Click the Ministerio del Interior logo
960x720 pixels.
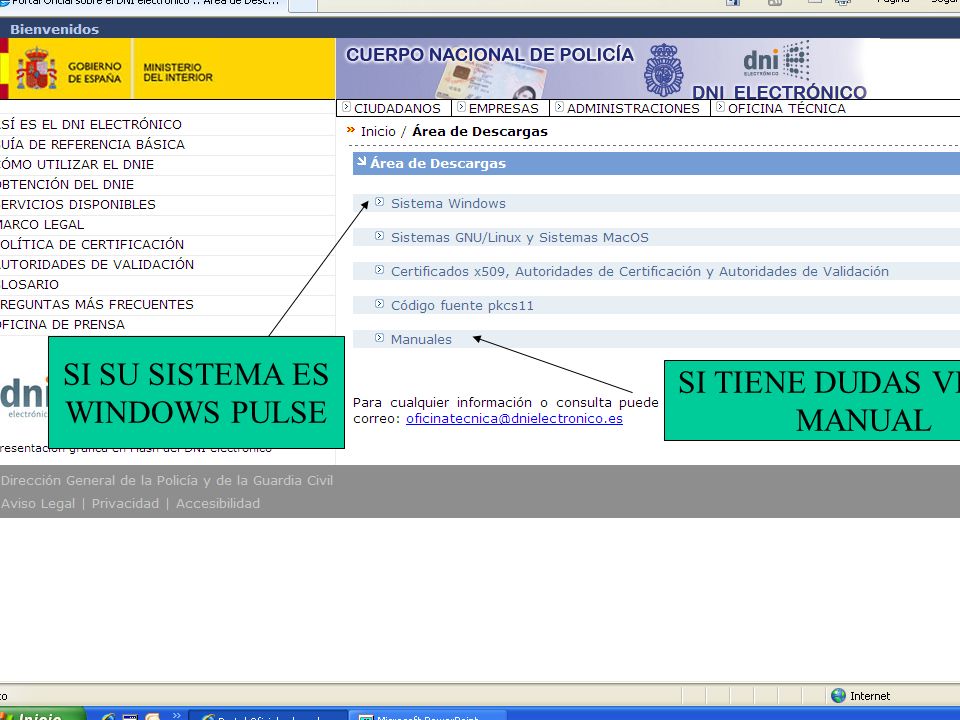(x=178, y=72)
